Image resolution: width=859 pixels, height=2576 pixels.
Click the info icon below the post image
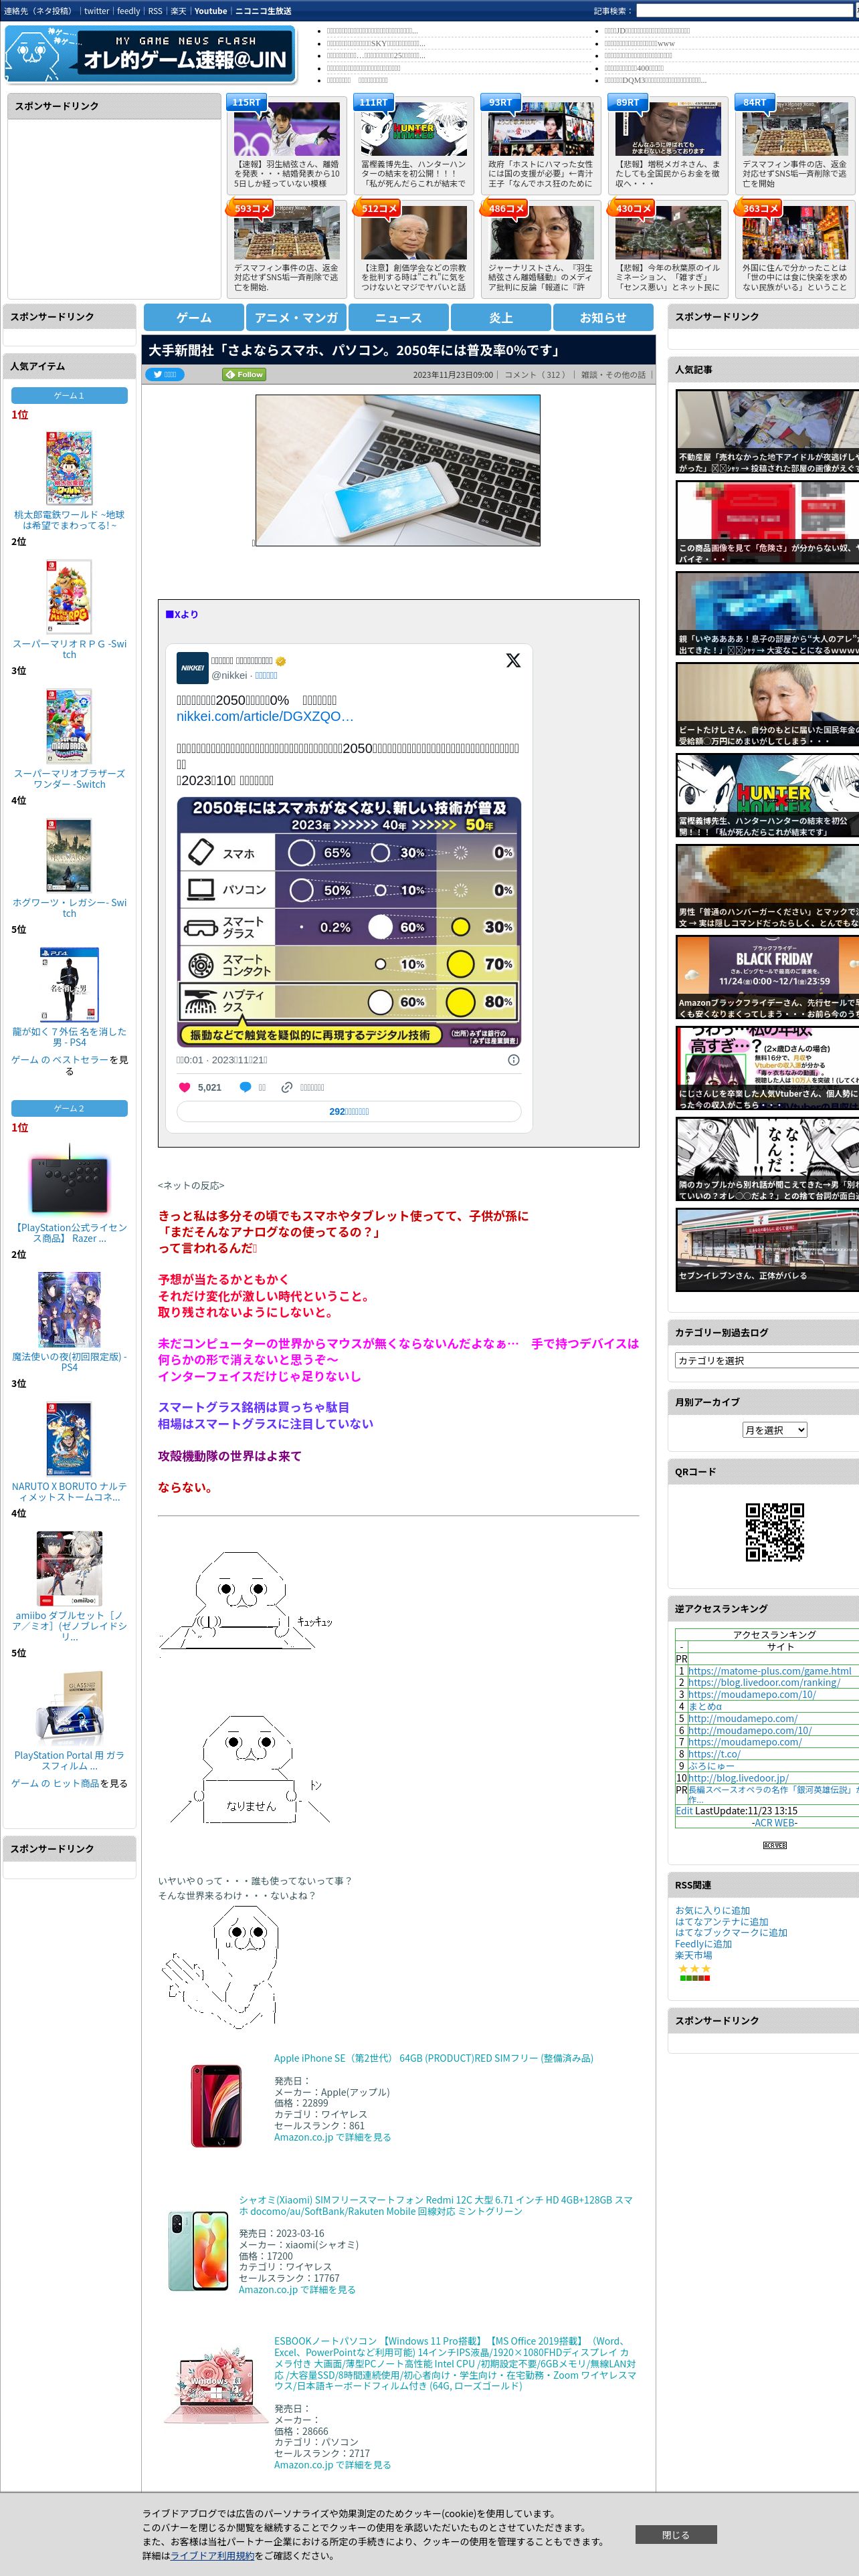pyautogui.click(x=513, y=1060)
